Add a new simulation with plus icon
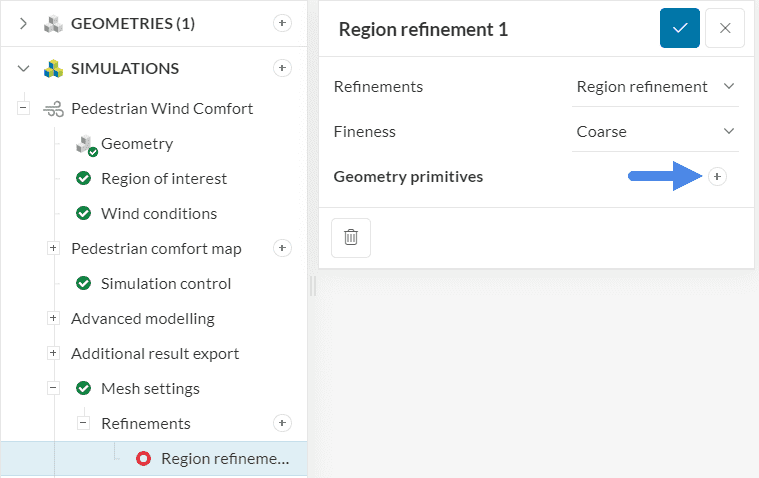Screen dimensions: 759x478 point(283,68)
